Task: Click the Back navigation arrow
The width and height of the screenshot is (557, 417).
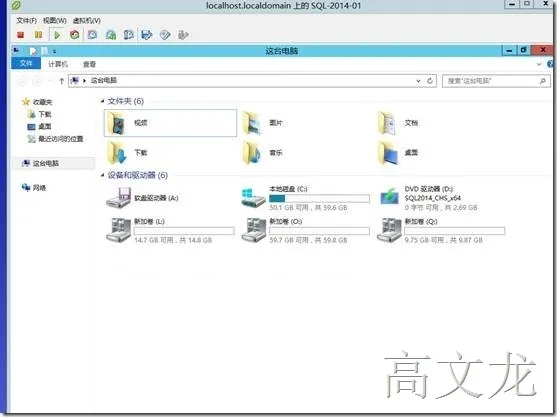Action: (x=21, y=81)
